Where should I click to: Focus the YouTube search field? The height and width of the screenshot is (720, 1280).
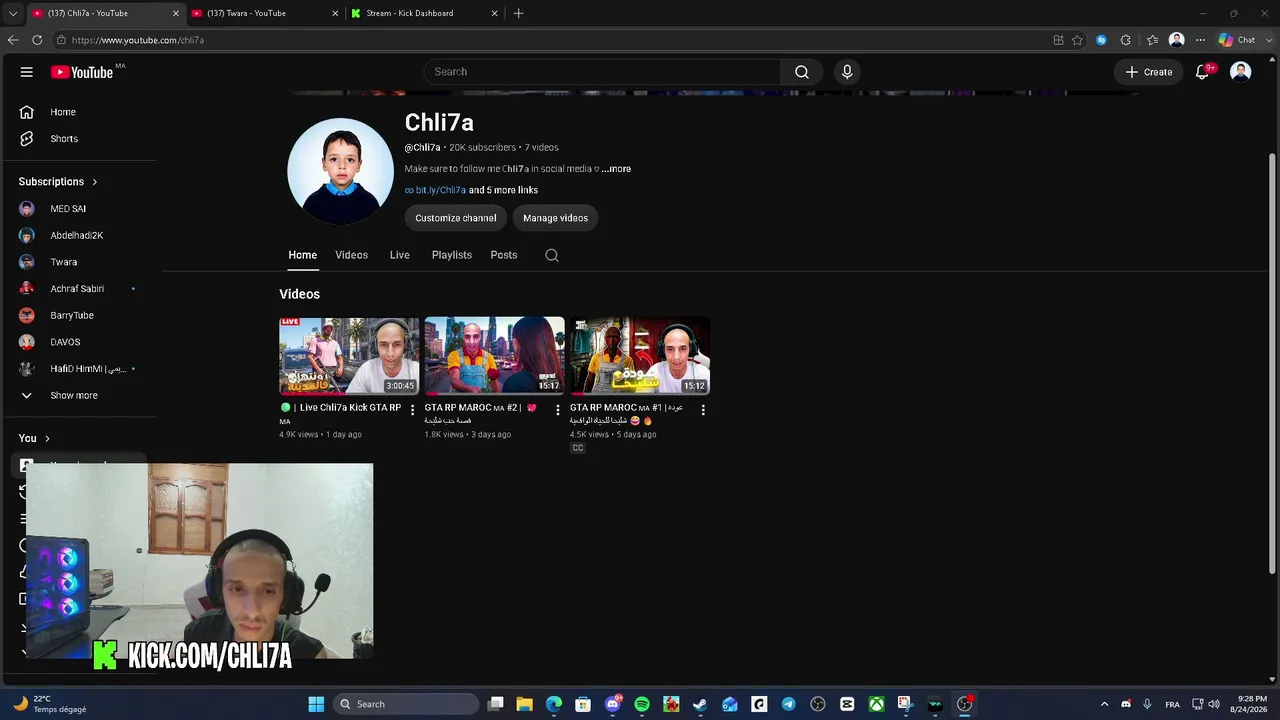click(602, 72)
